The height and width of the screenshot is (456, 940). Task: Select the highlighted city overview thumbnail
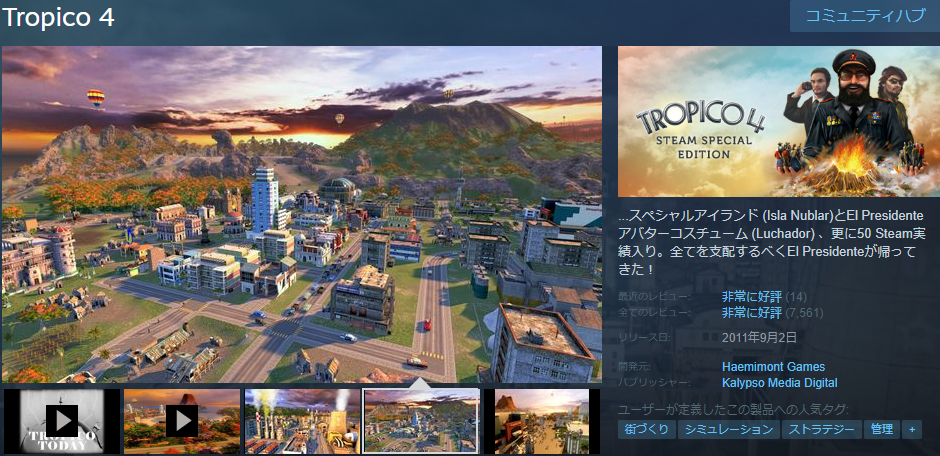[421, 421]
